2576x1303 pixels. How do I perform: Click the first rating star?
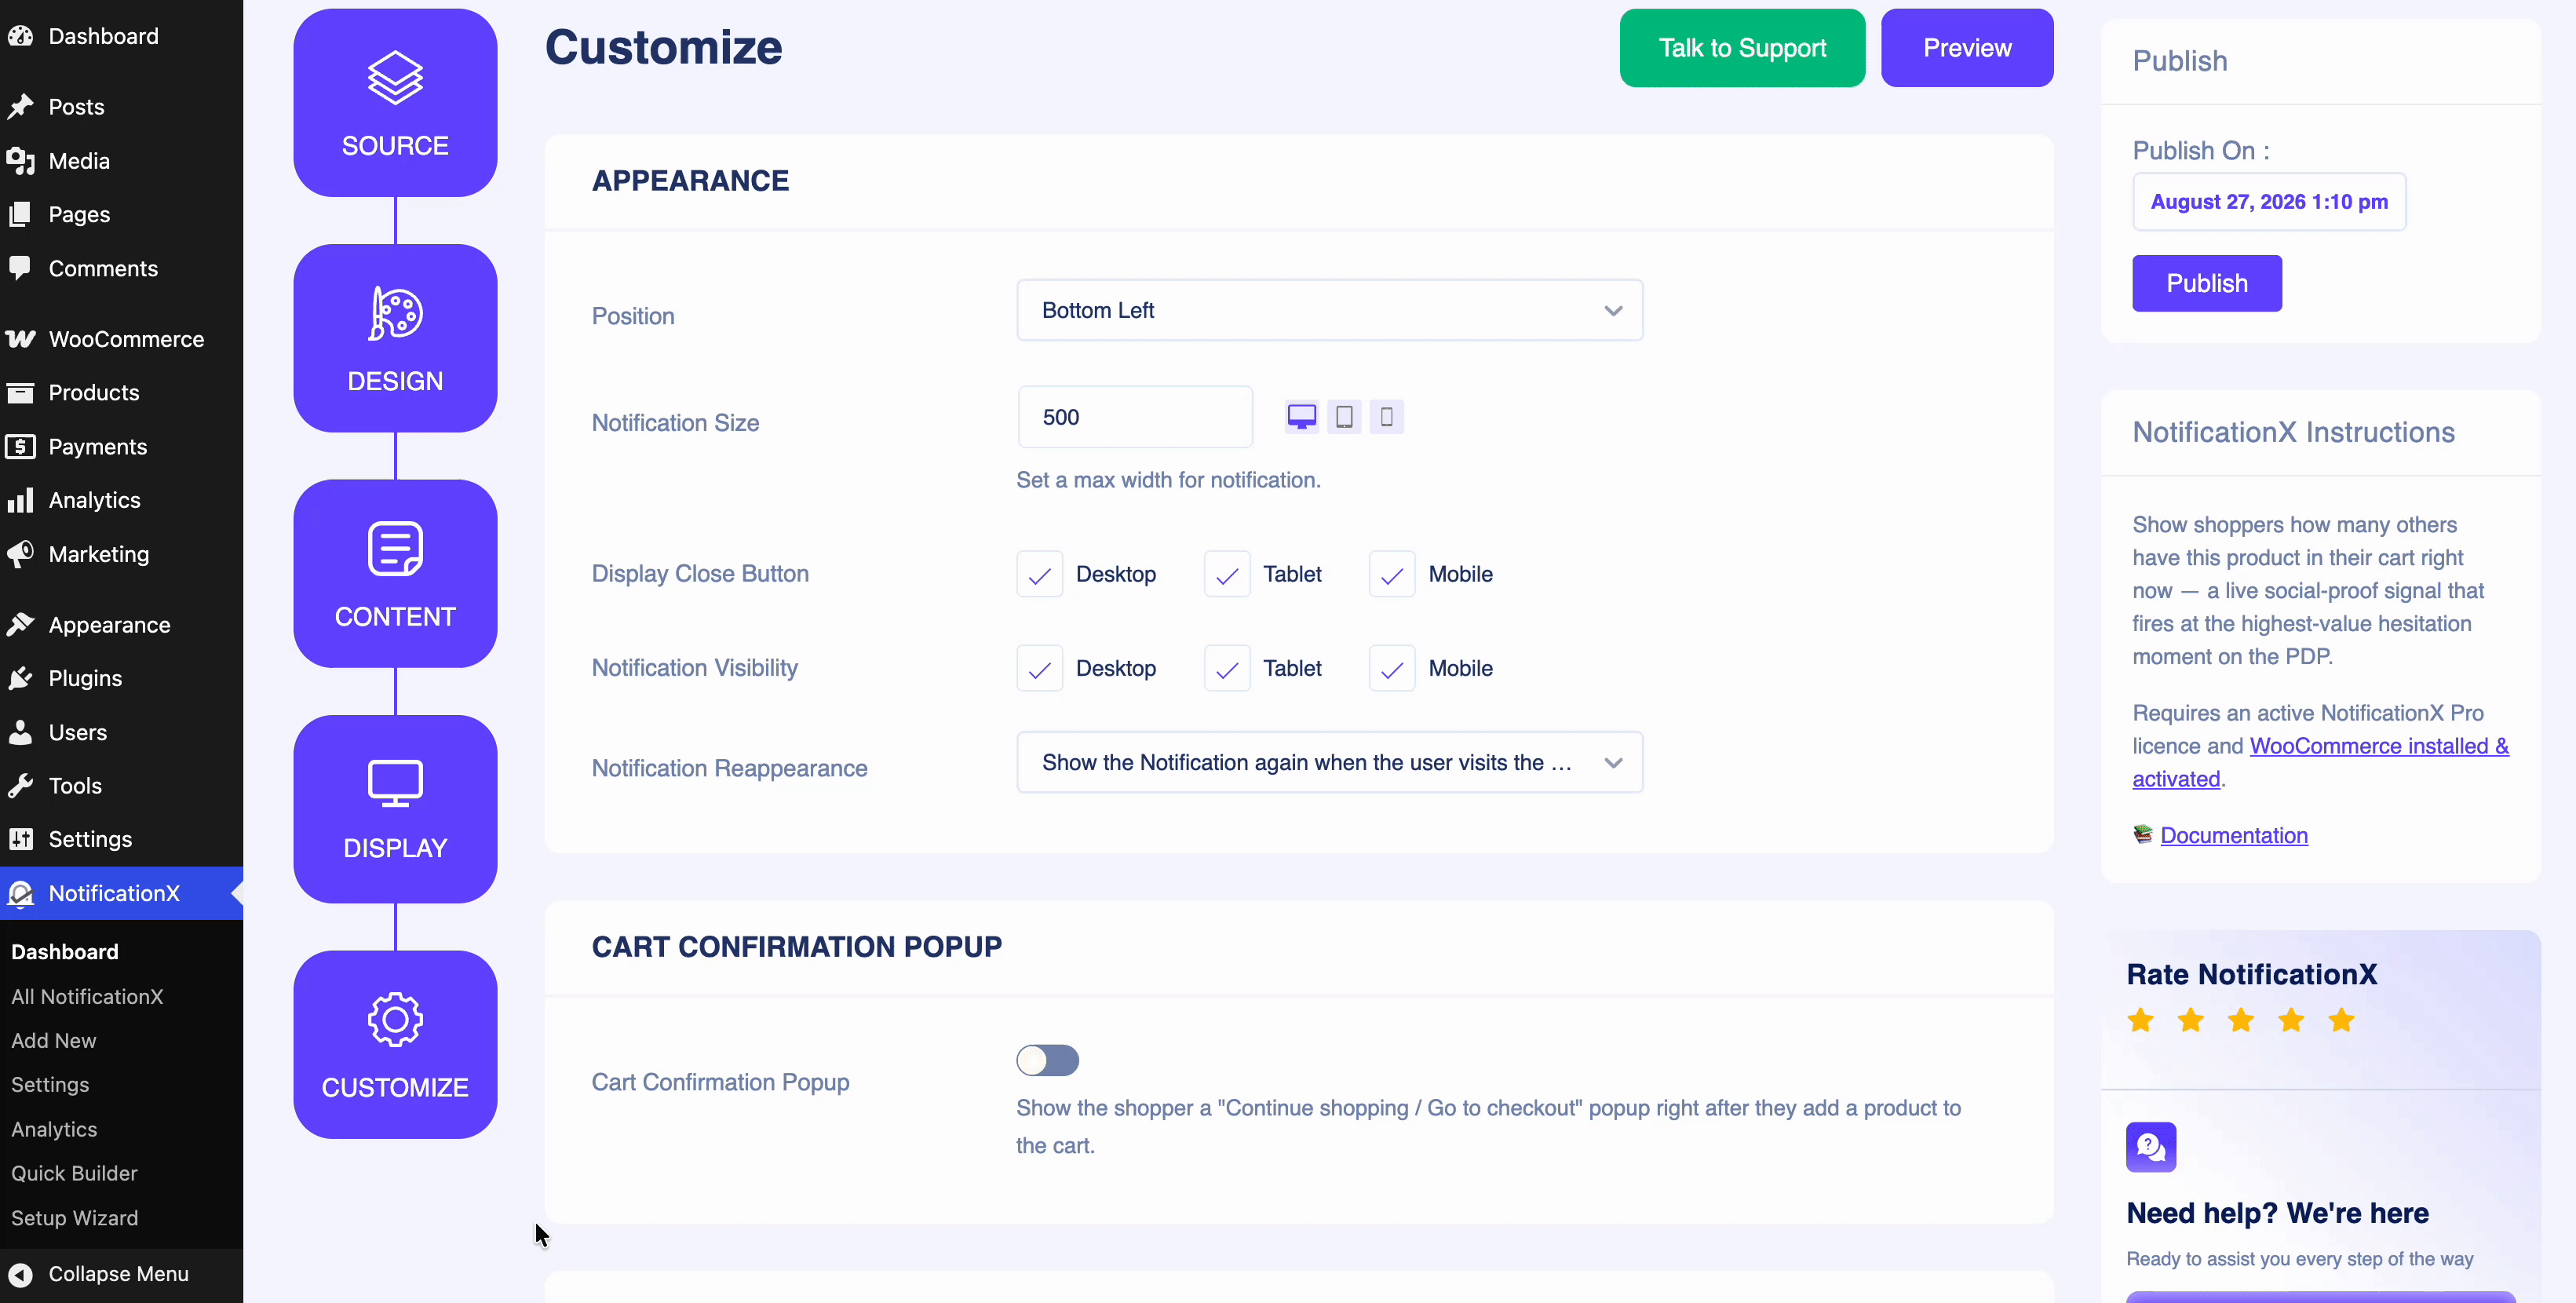point(2141,1020)
